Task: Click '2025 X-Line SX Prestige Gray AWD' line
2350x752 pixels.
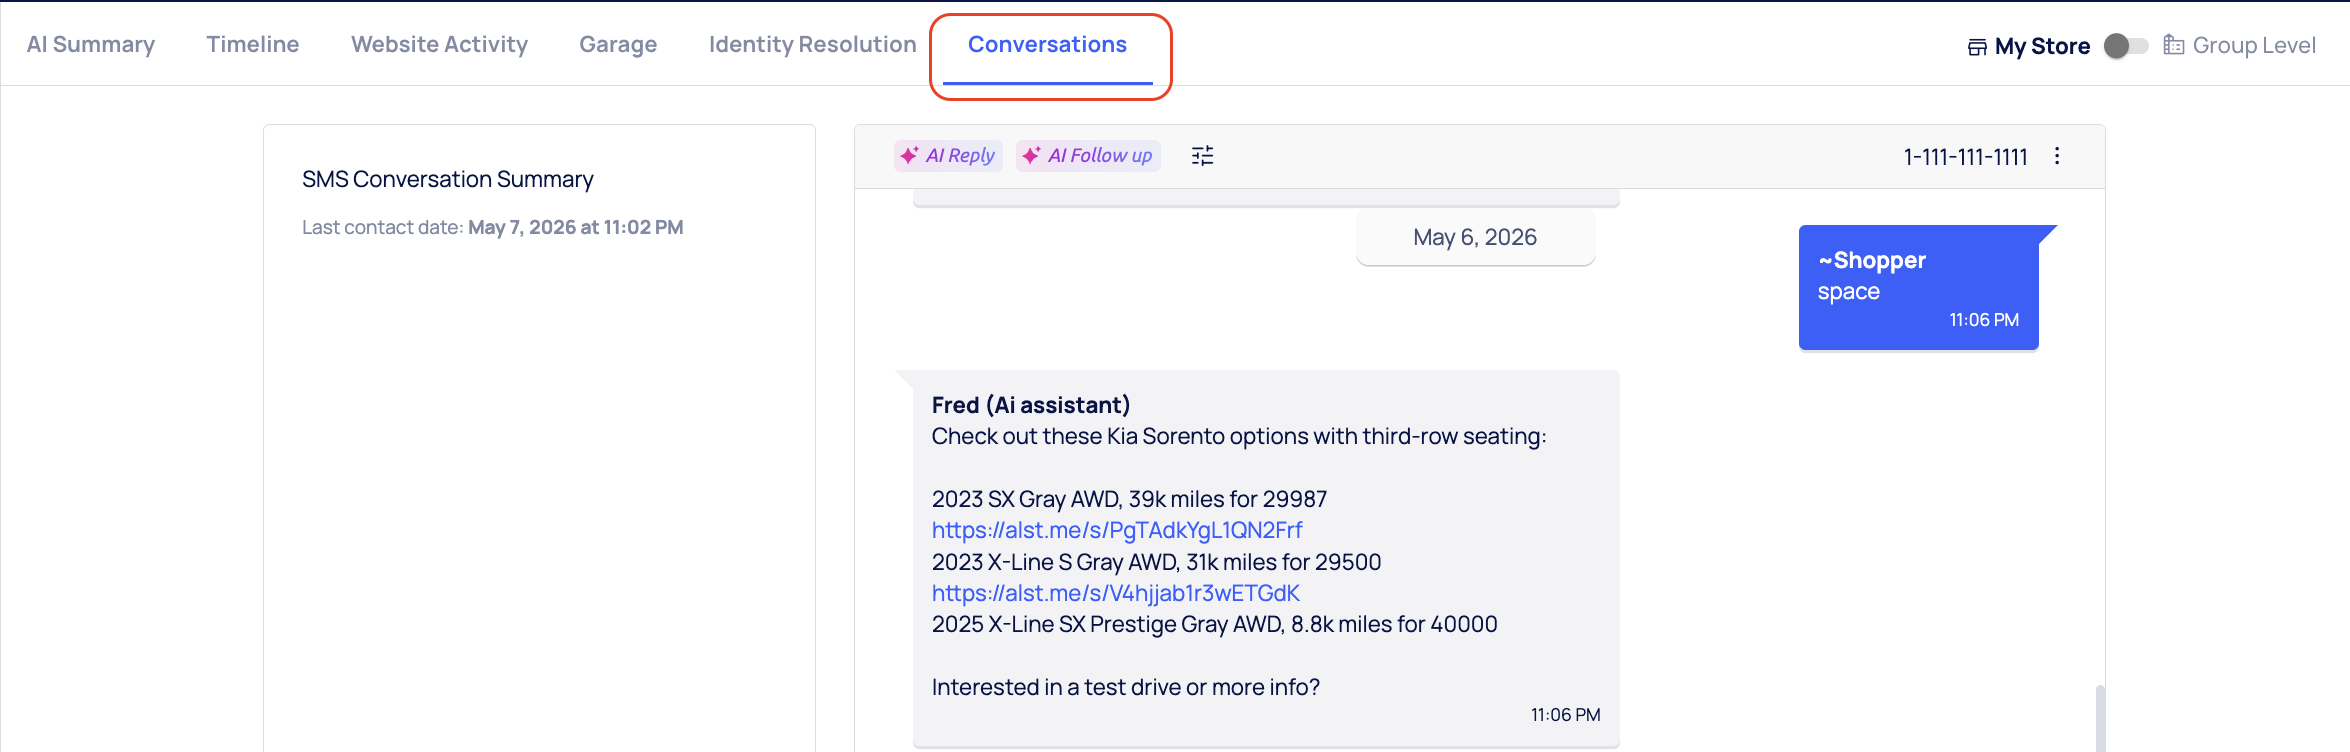Action: click(1215, 624)
